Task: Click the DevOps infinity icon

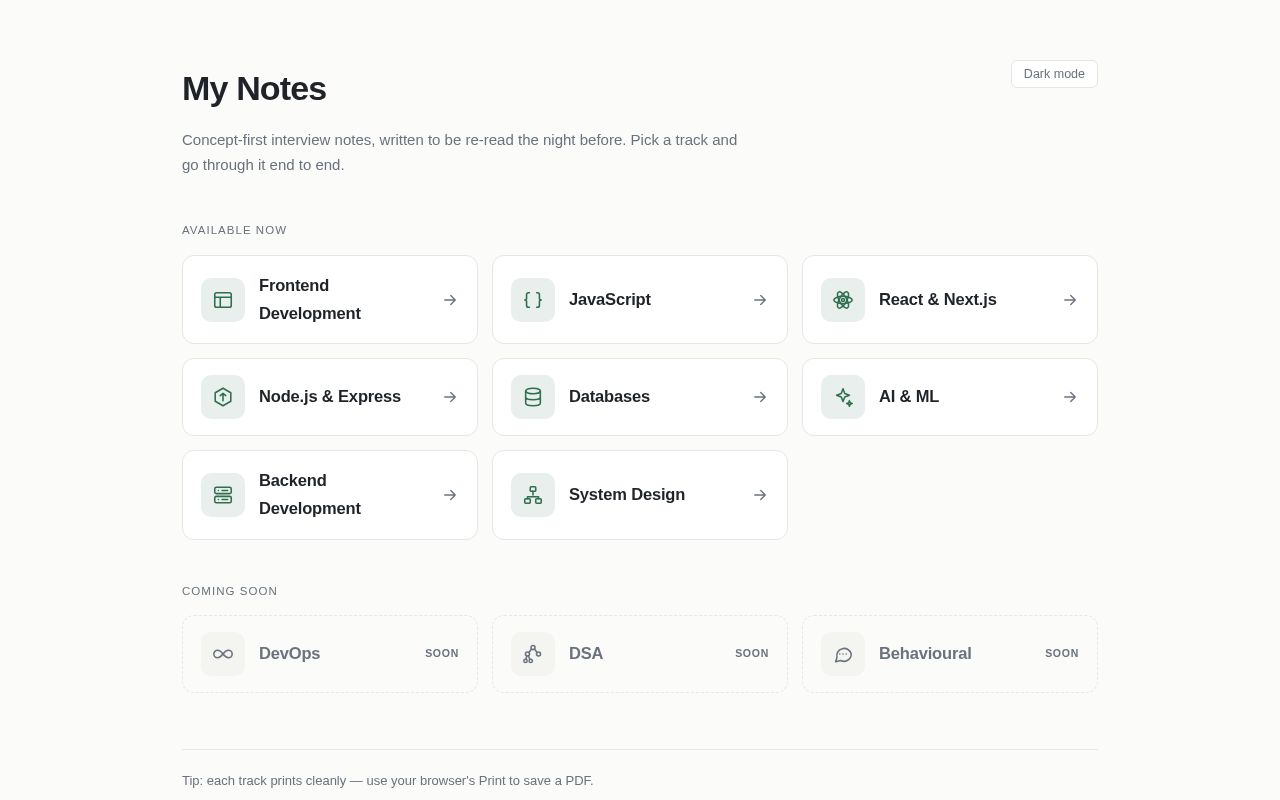Action: [x=223, y=654]
